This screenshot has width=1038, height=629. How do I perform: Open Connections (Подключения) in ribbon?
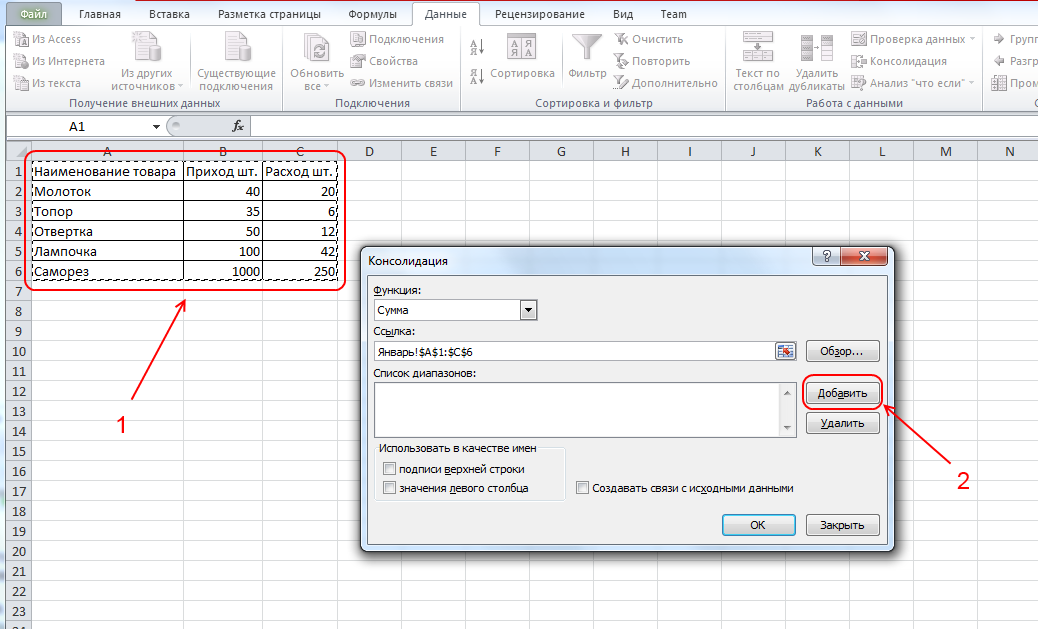[x=397, y=40]
